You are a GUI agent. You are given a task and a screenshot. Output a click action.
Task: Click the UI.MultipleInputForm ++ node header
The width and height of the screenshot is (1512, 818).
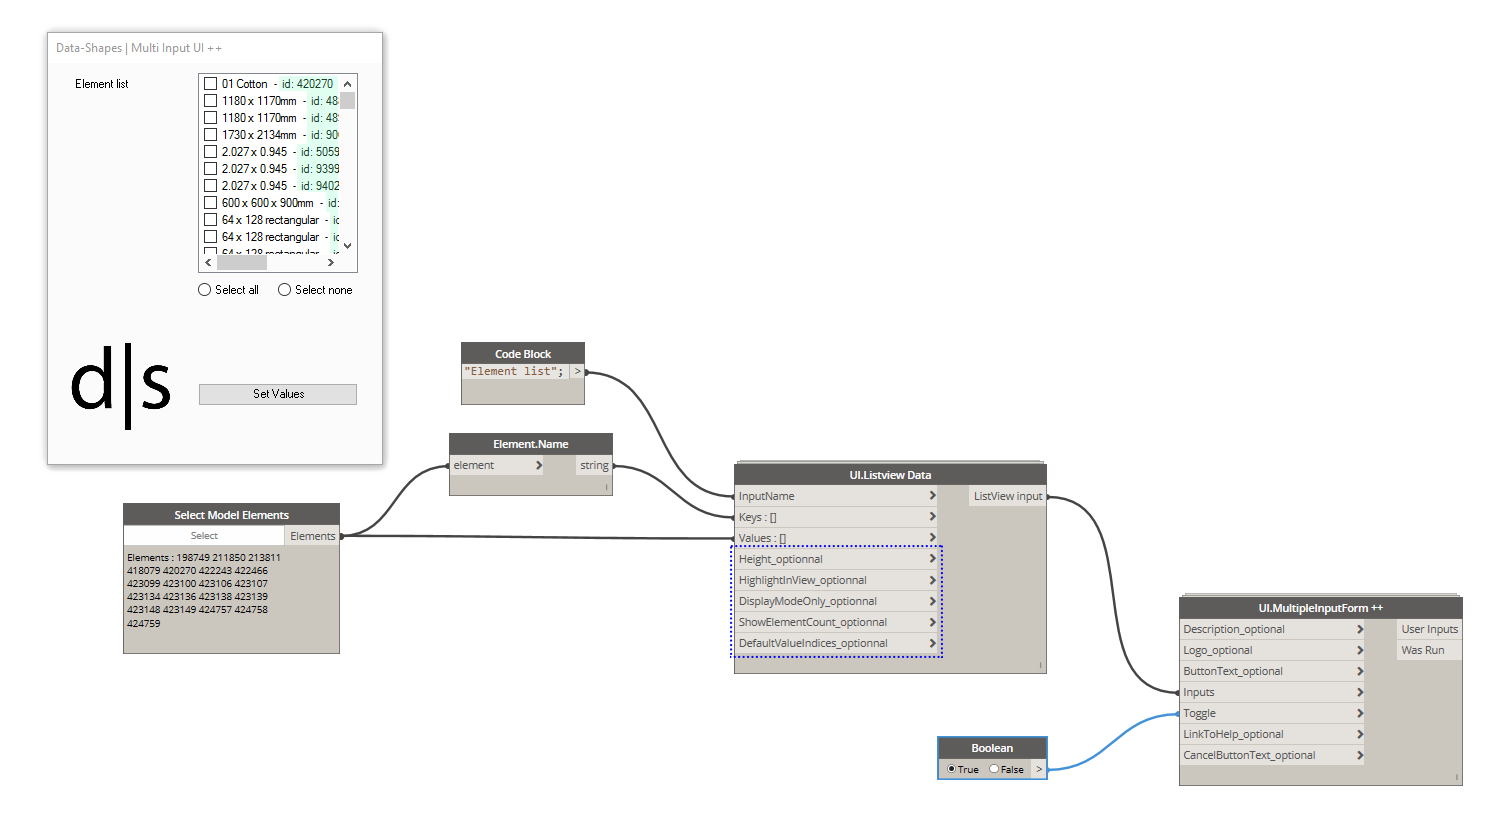point(1320,608)
